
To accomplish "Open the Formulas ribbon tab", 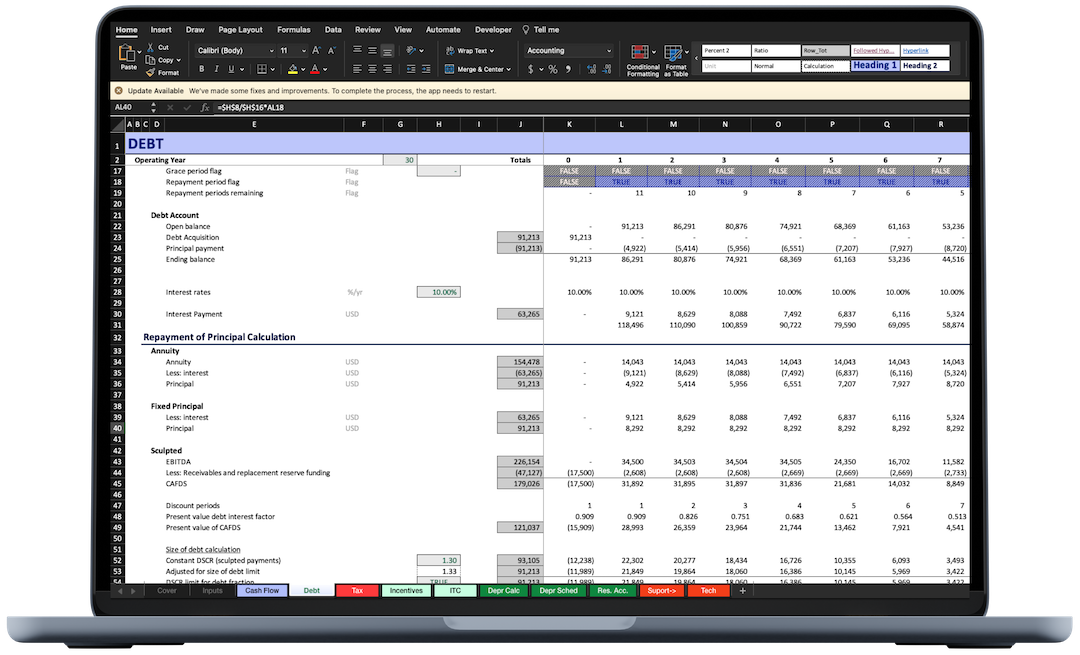I will click(293, 30).
